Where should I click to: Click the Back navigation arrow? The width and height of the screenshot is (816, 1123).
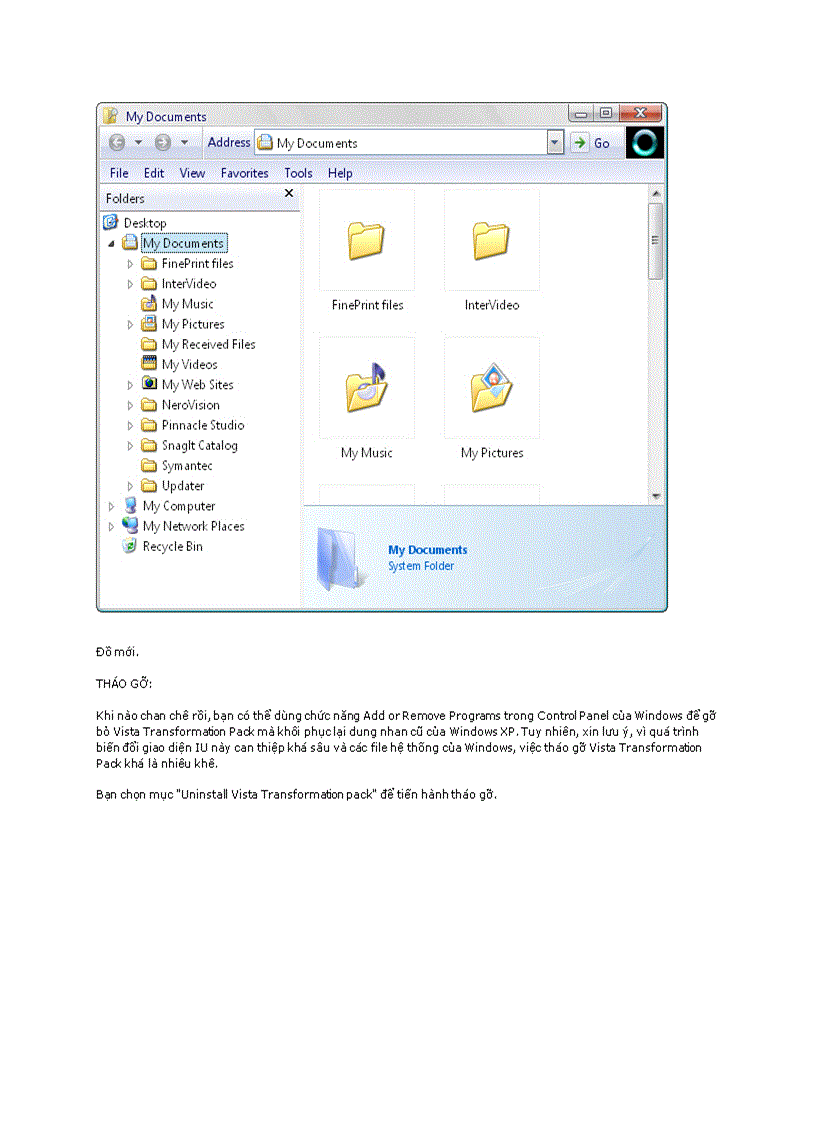click(119, 142)
